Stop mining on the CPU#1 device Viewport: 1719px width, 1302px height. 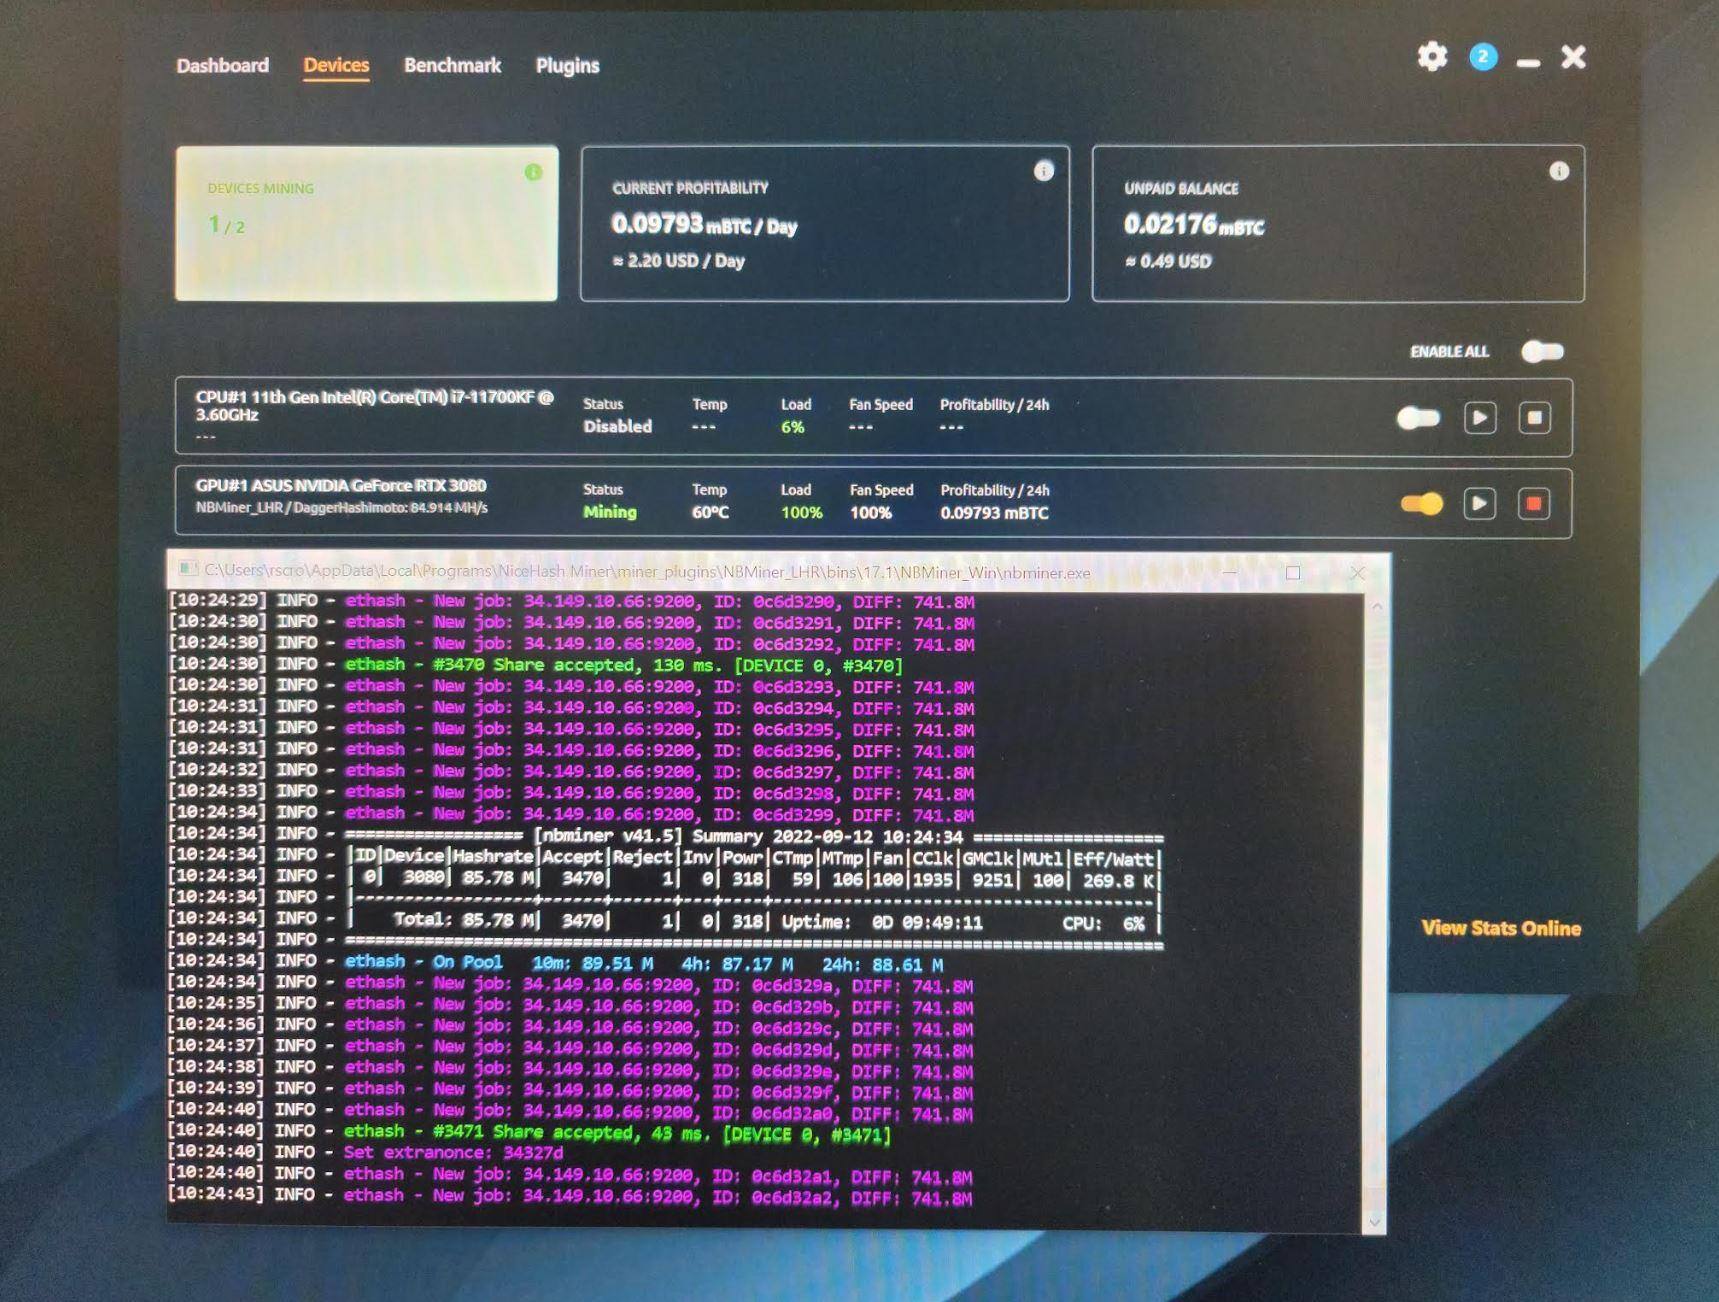pos(1534,417)
